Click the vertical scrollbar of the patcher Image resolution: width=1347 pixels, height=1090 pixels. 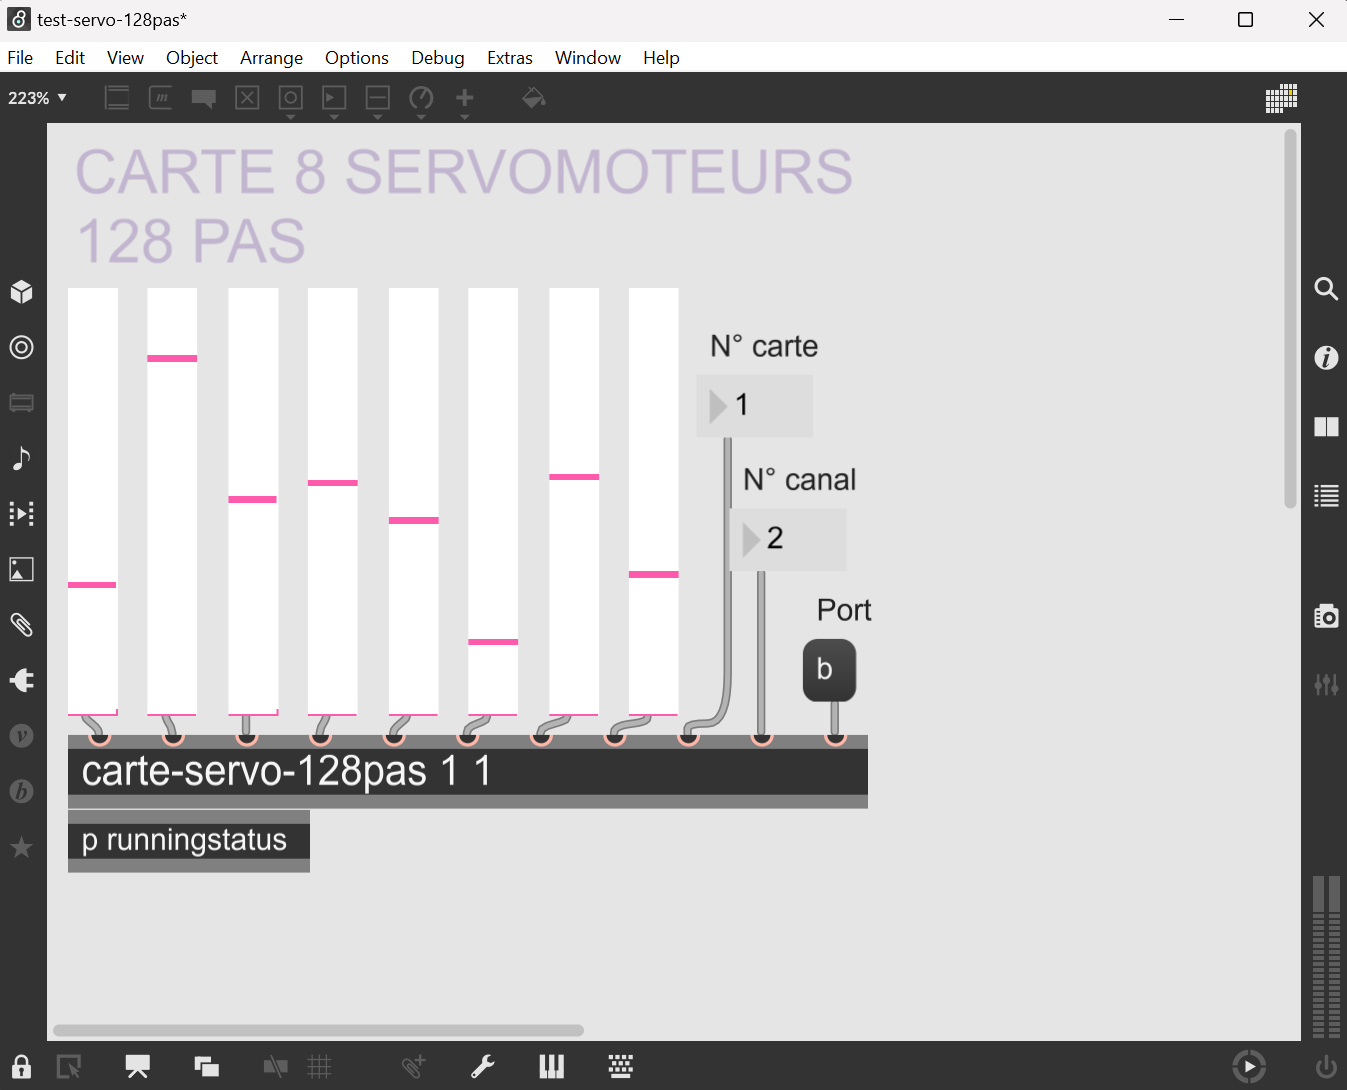[1291, 318]
